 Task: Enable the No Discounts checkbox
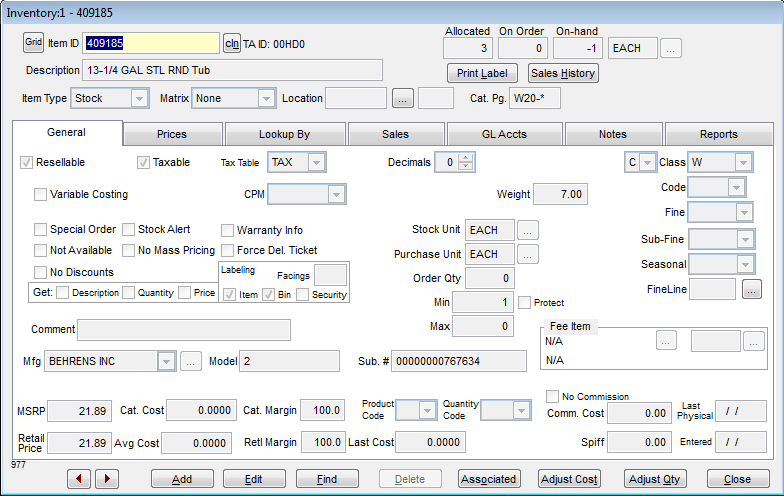pyautogui.click(x=40, y=272)
